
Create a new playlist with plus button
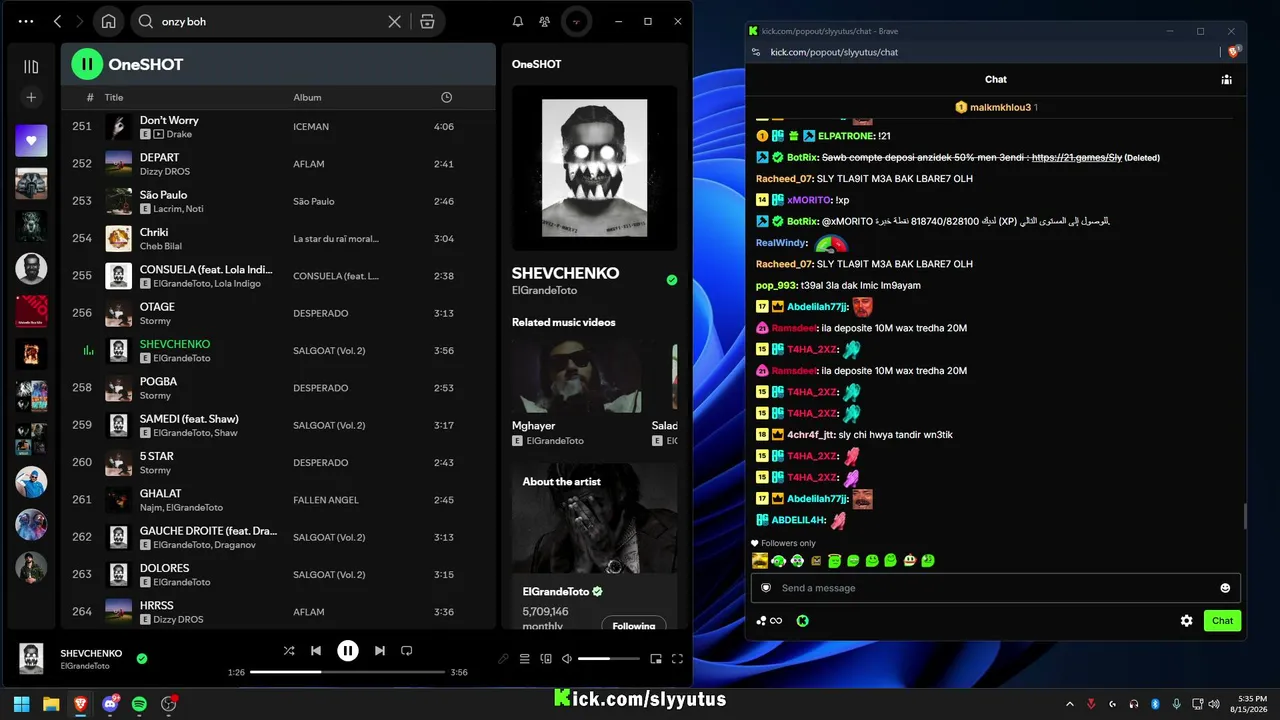[x=31, y=97]
